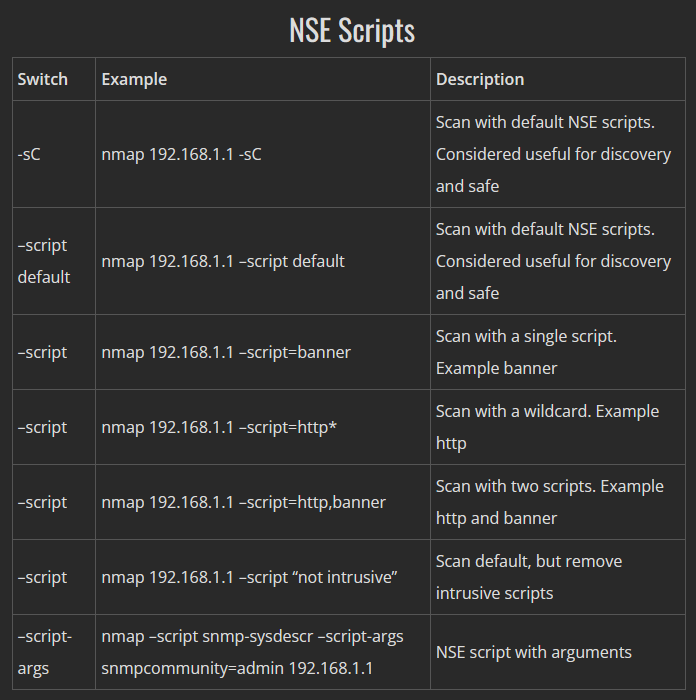Click the 'Scan with two scripts' description
The height and width of the screenshot is (700, 696).
point(550,502)
